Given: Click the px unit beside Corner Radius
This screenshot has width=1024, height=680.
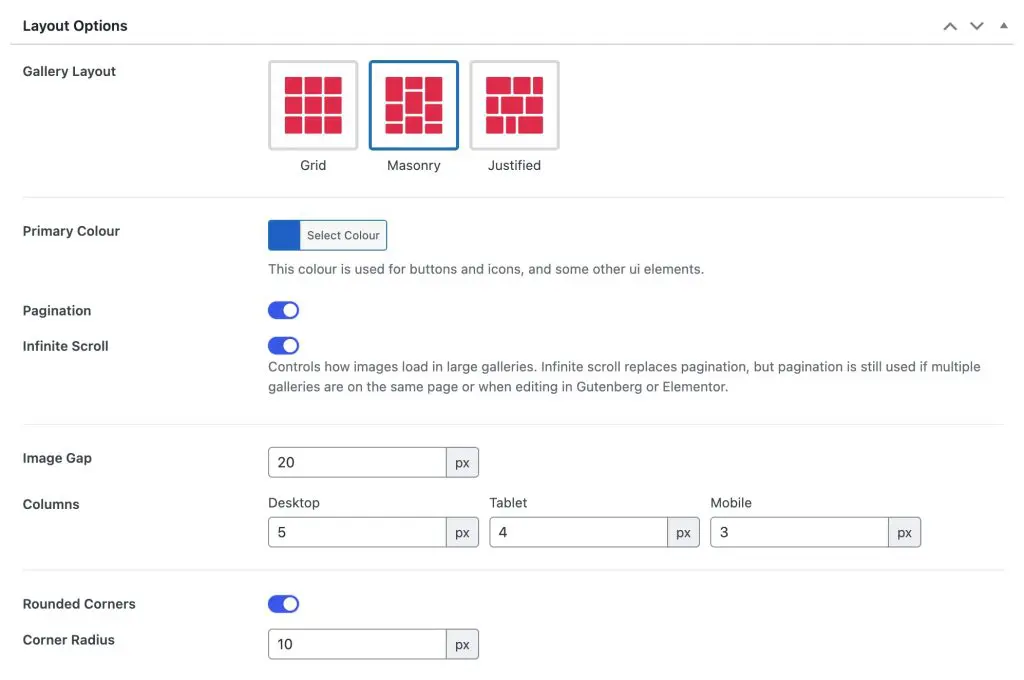Looking at the screenshot, I should coord(462,644).
